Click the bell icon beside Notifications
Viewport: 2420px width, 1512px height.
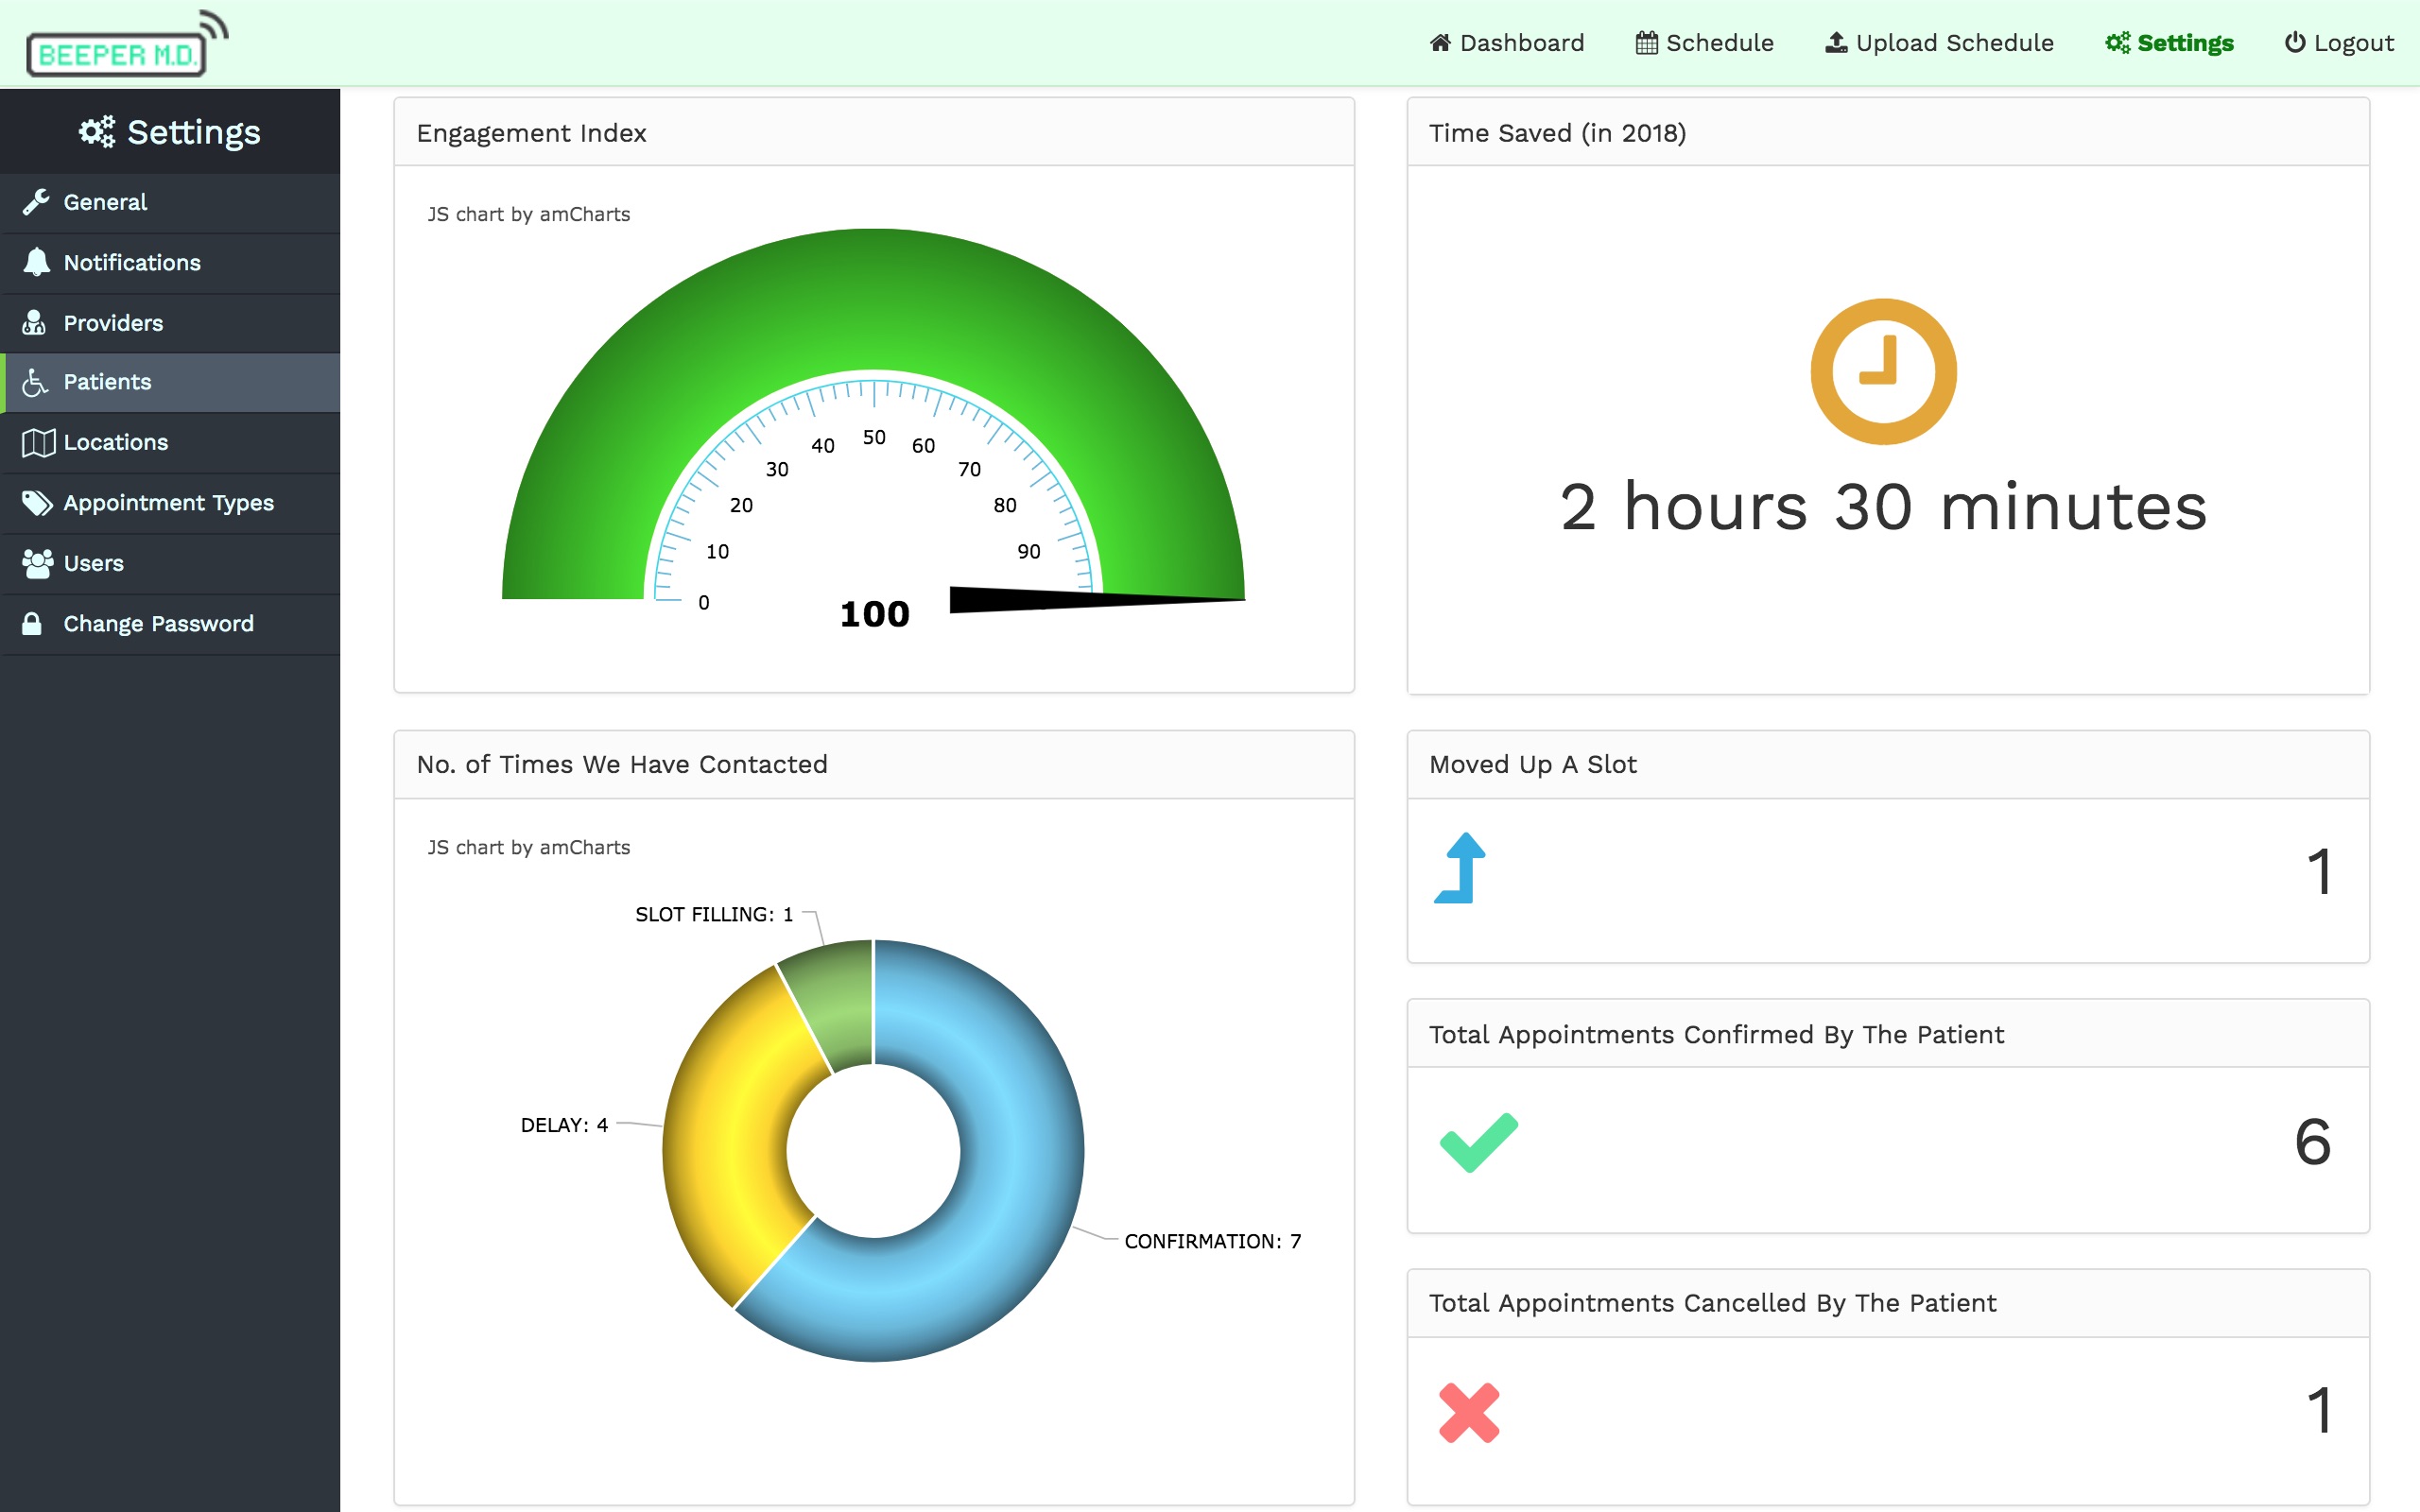pos(36,262)
